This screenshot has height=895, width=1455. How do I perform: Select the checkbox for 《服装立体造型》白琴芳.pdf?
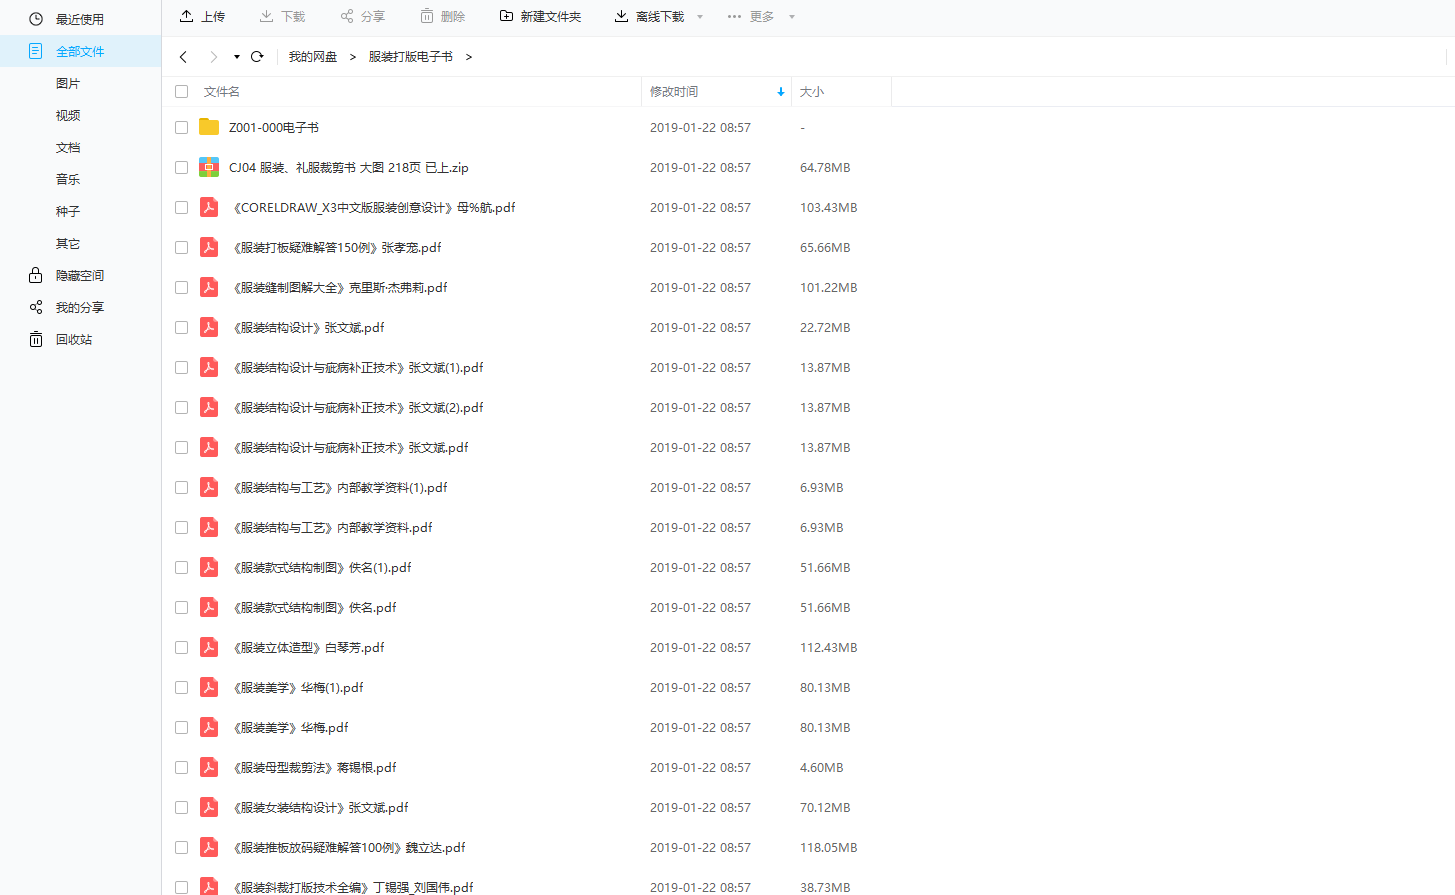point(181,647)
